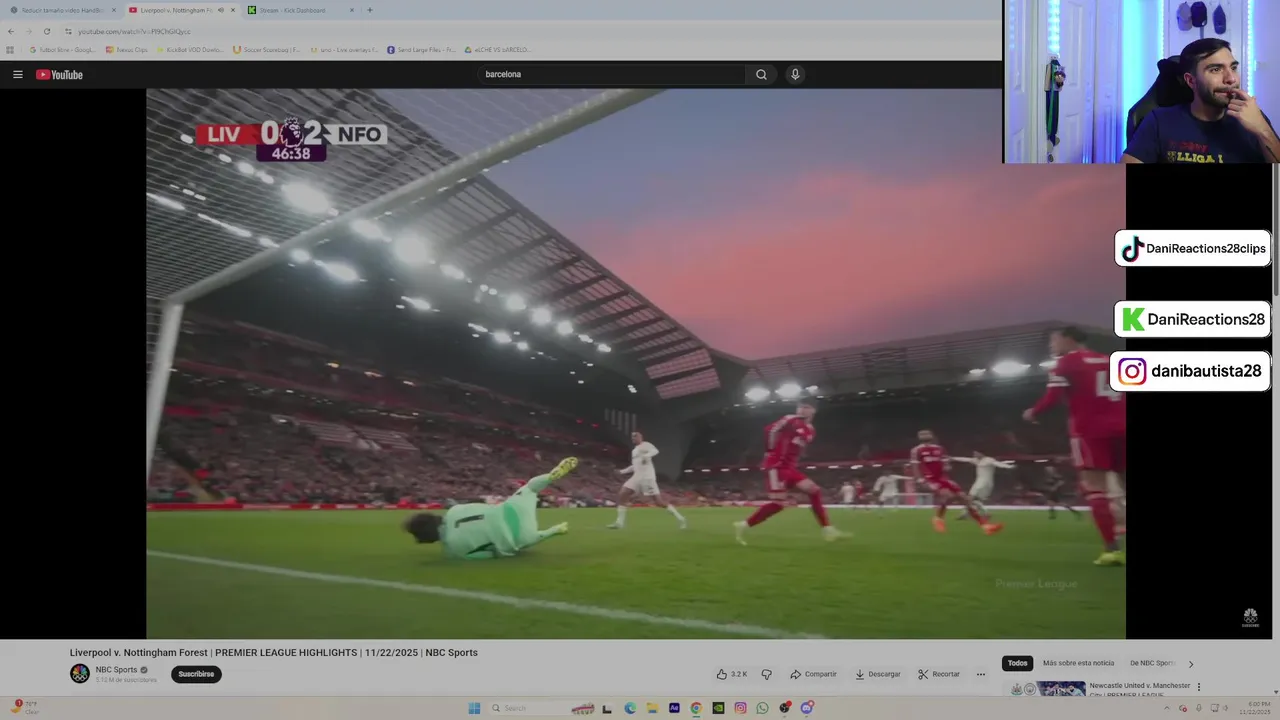Image resolution: width=1280 pixels, height=720 pixels.
Task: Switch to Reducir tamaño video HandBrake tab
Action: tap(62, 10)
